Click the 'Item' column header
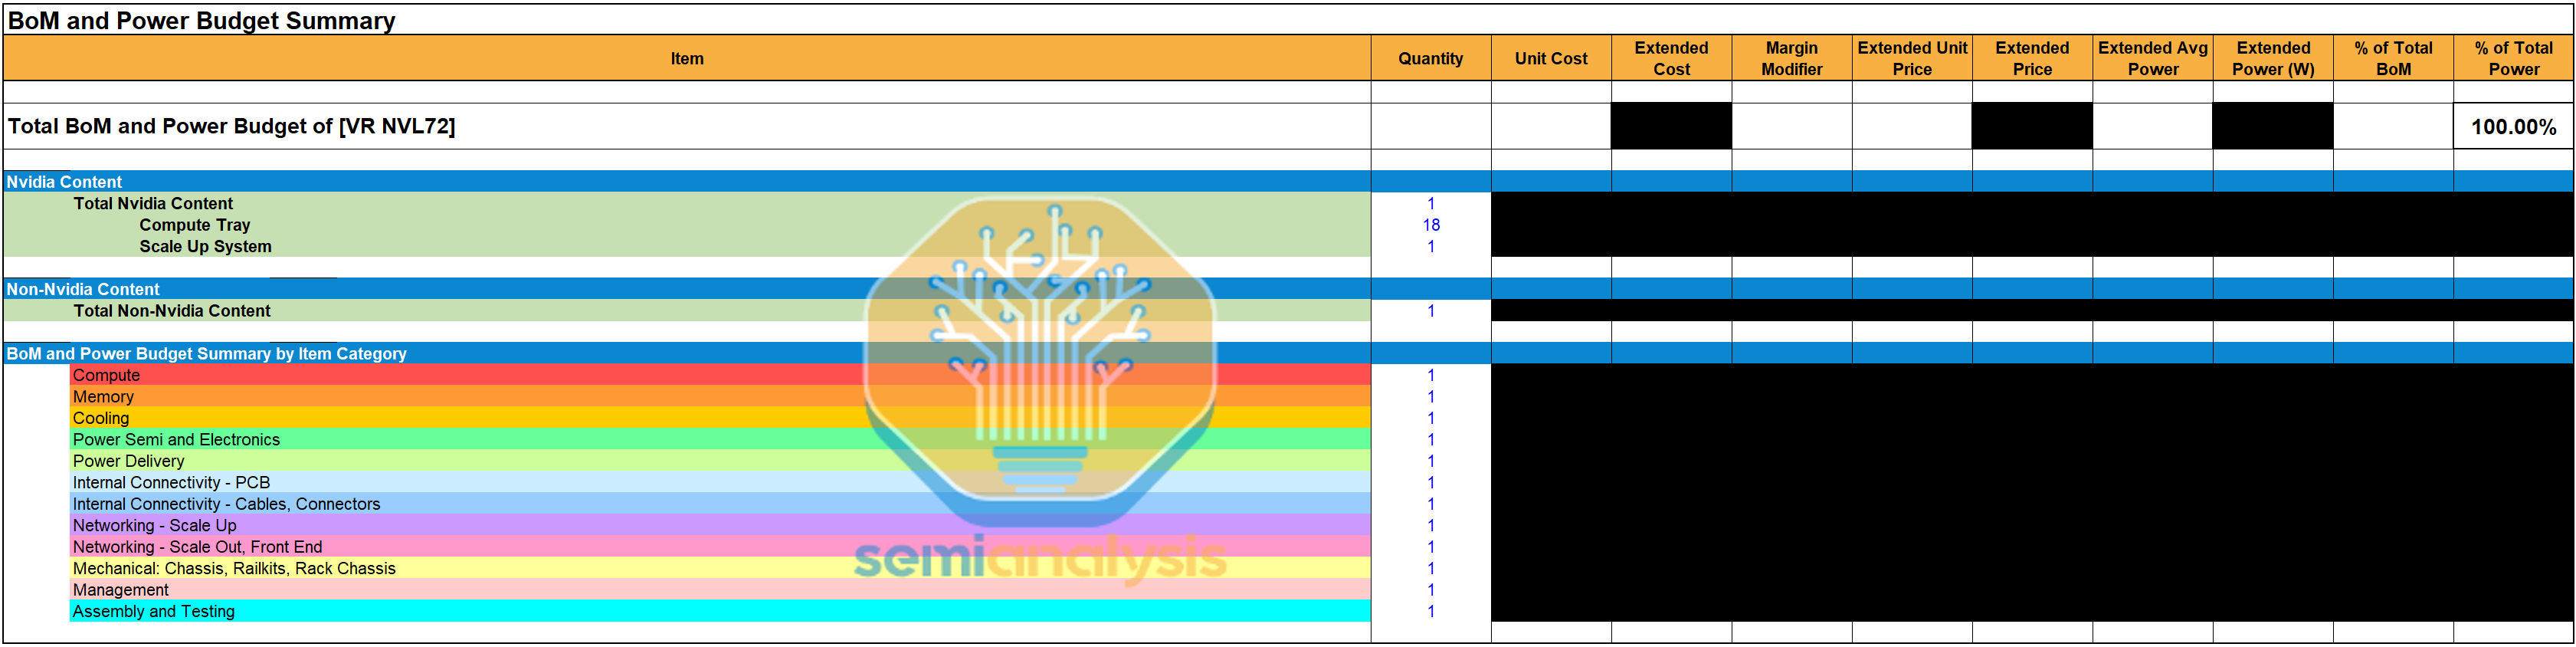2576x647 pixels. coord(687,58)
